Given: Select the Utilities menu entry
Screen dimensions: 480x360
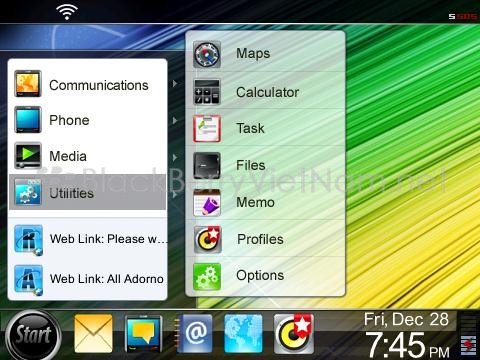Looking at the screenshot, I should [87, 192].
